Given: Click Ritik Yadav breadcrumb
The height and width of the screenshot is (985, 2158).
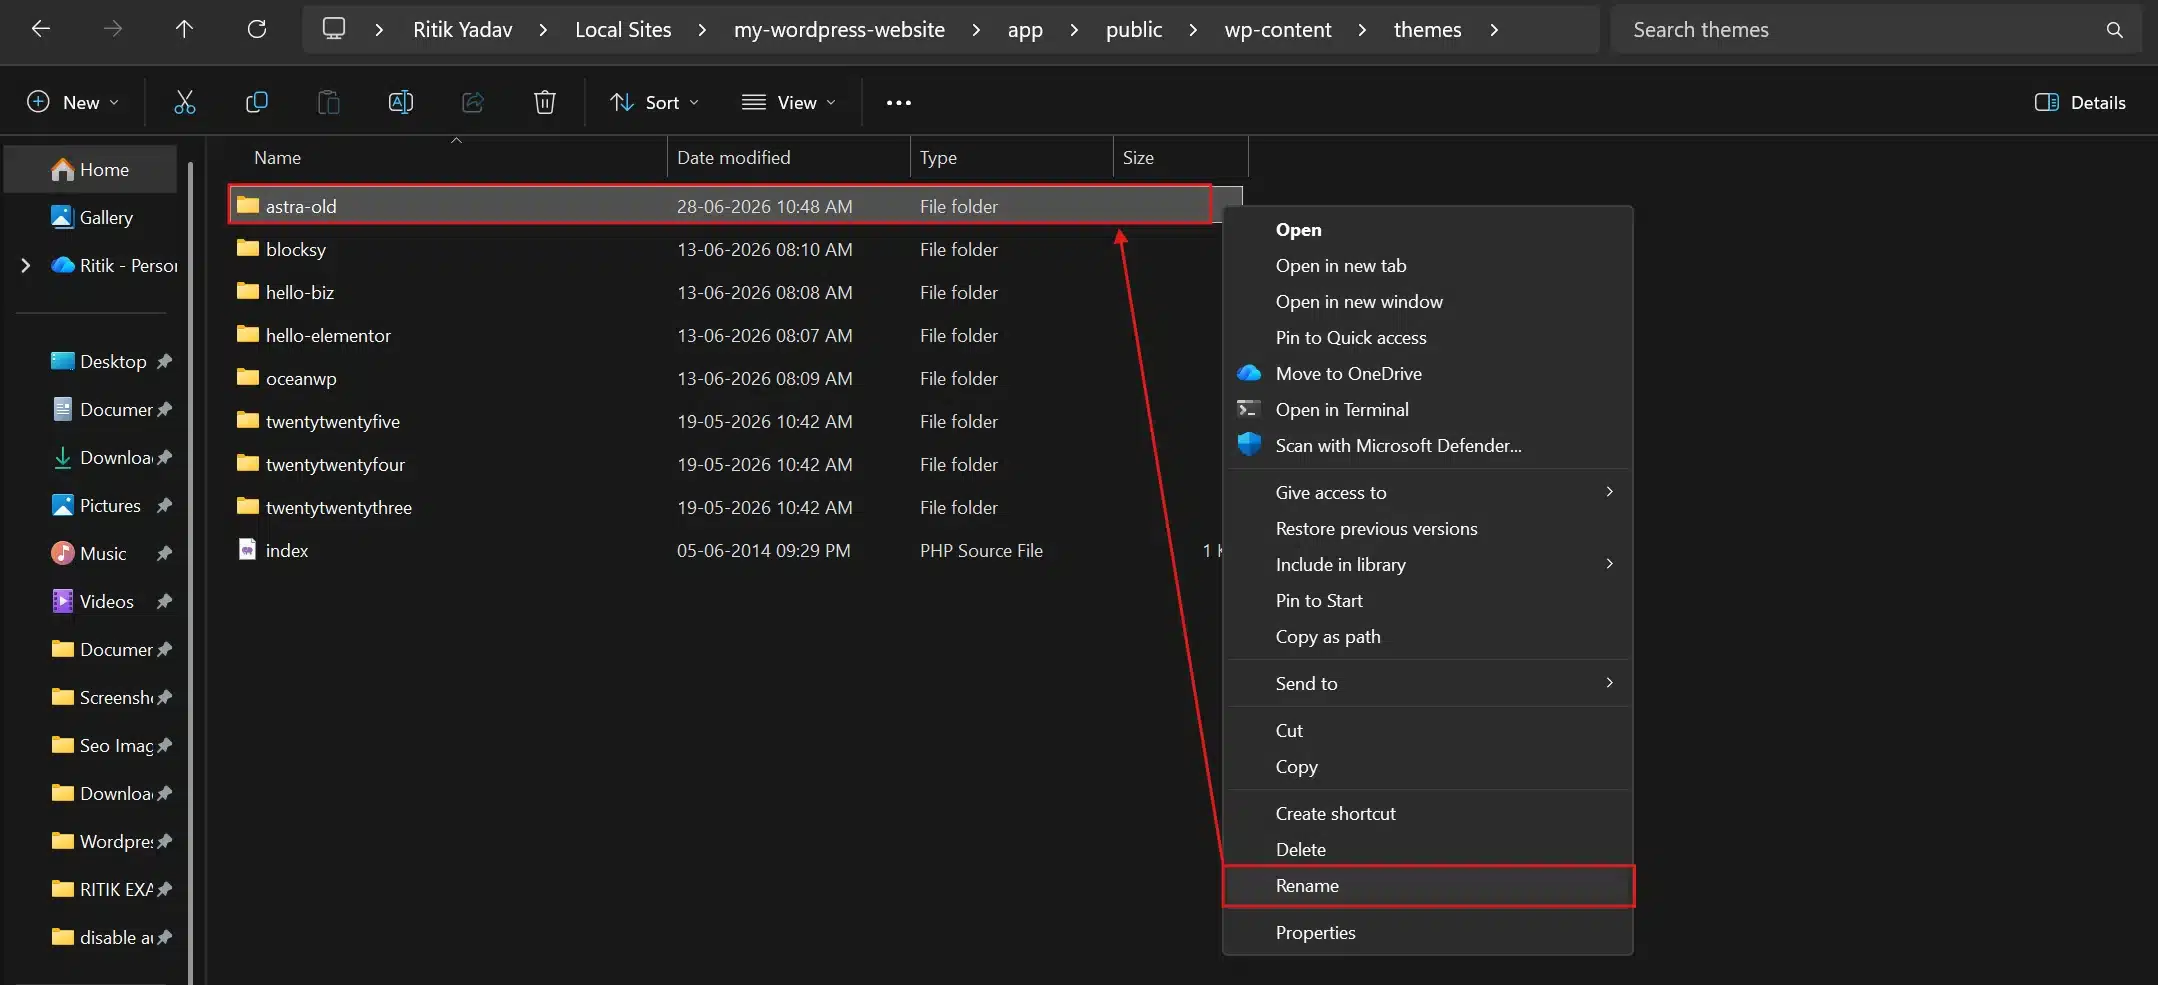Looking at the screenshot, I should coord(462,30).
